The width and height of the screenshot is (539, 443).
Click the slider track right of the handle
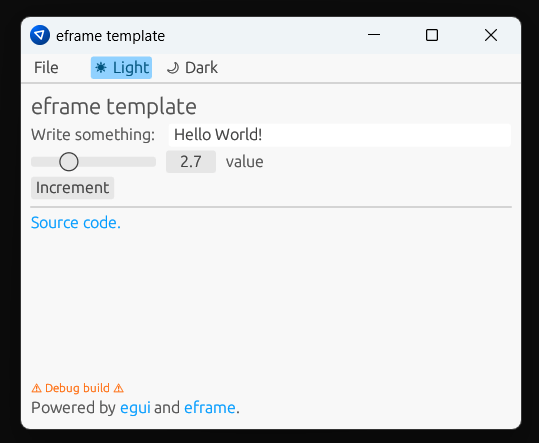point(117,162)
